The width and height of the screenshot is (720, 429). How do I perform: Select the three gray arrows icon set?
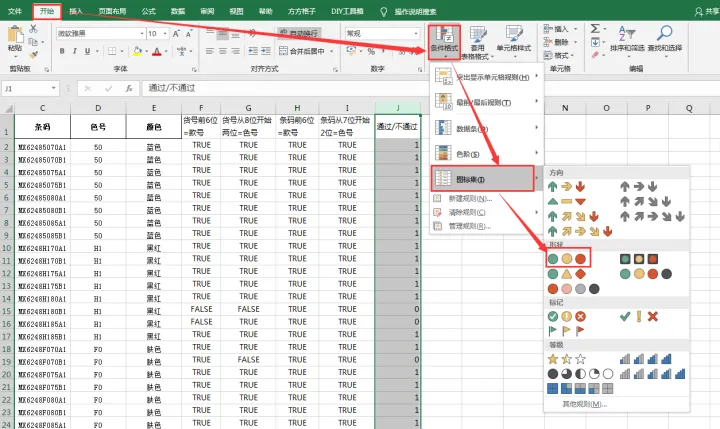tap(639, 186)
